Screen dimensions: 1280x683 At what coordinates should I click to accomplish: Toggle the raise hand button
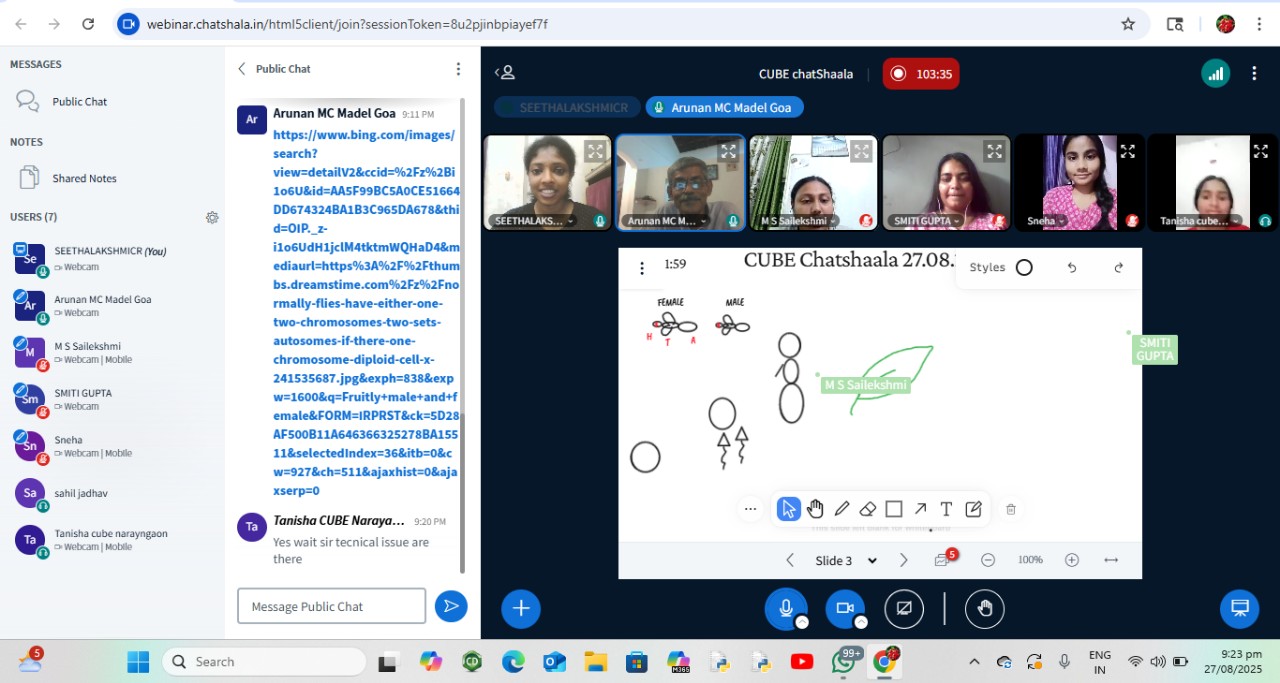(984, 608)
